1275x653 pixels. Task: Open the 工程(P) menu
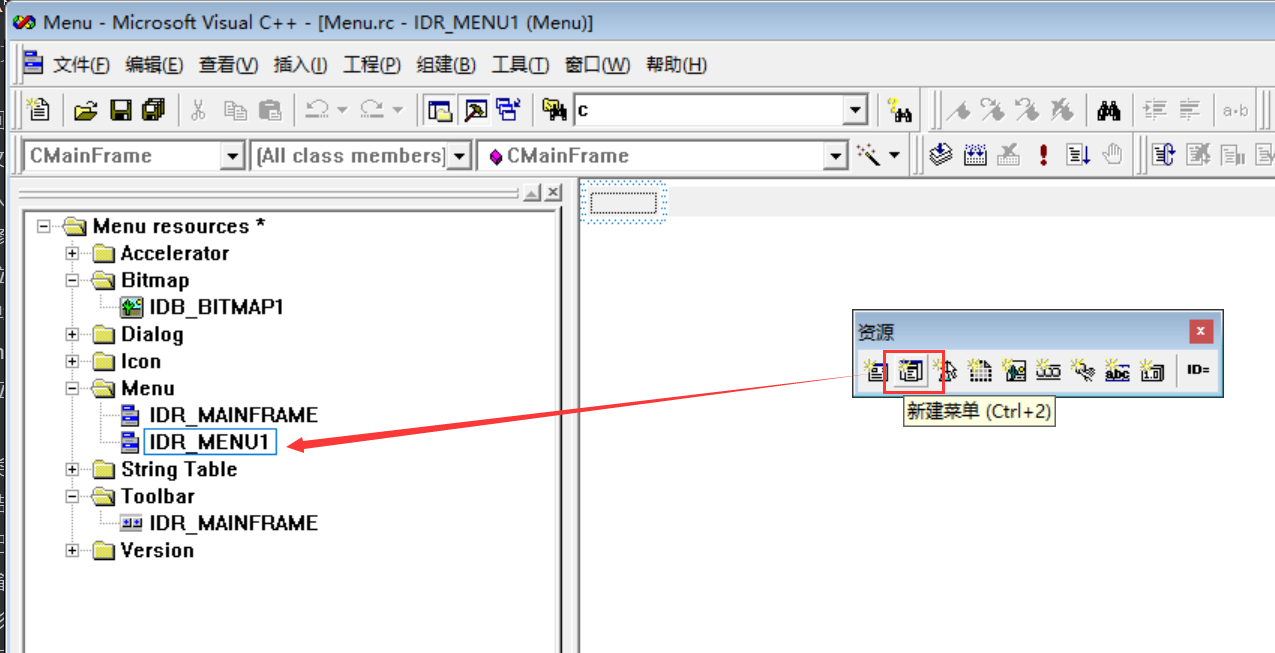pos(372,65)
